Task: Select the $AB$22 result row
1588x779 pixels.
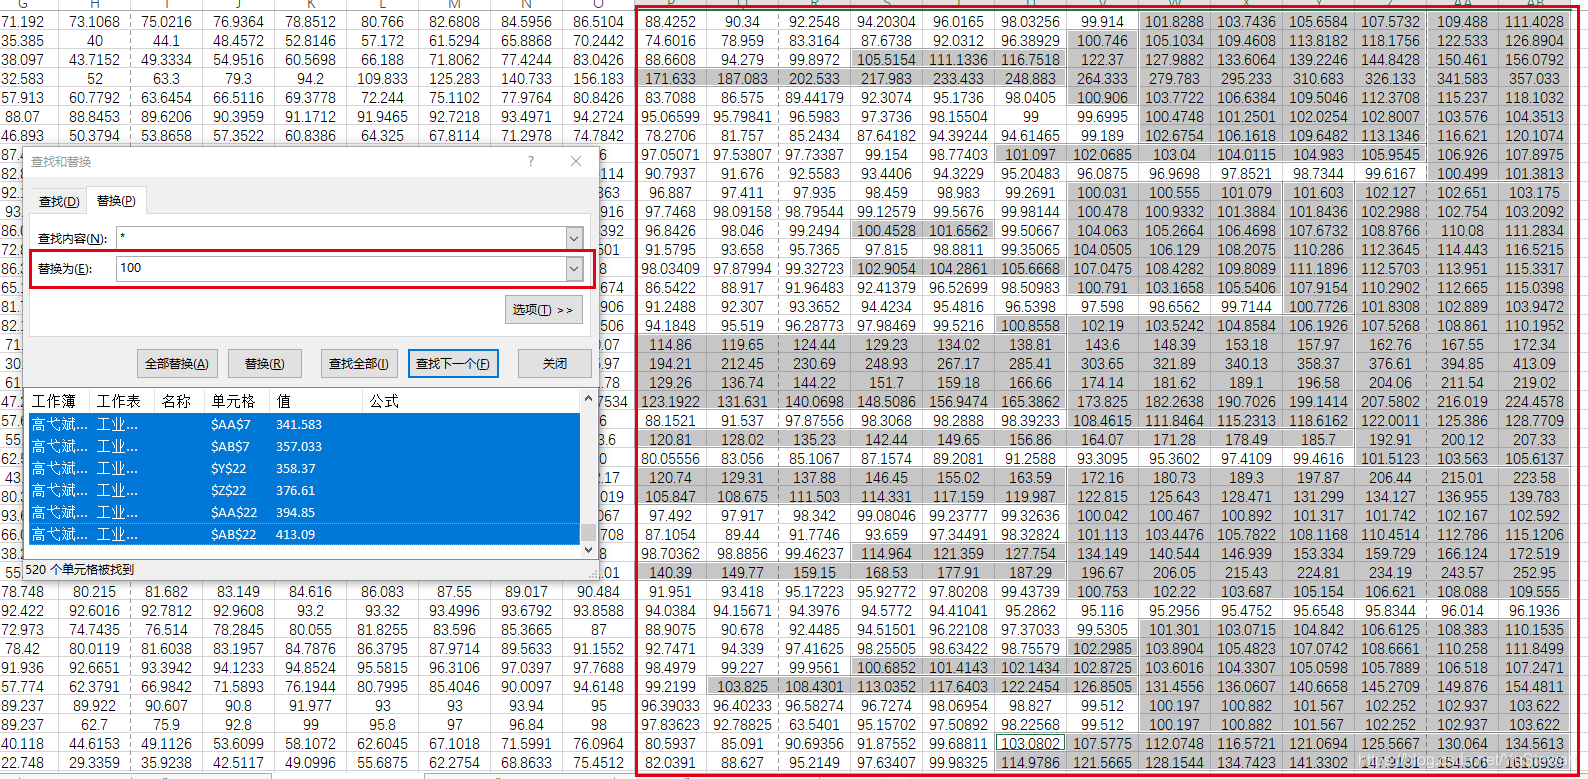Action: coord(305,535)
